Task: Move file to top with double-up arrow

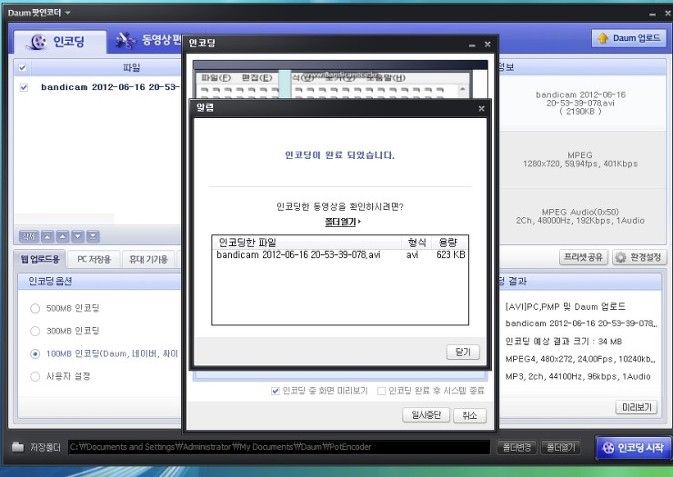Action: [47, 236]
